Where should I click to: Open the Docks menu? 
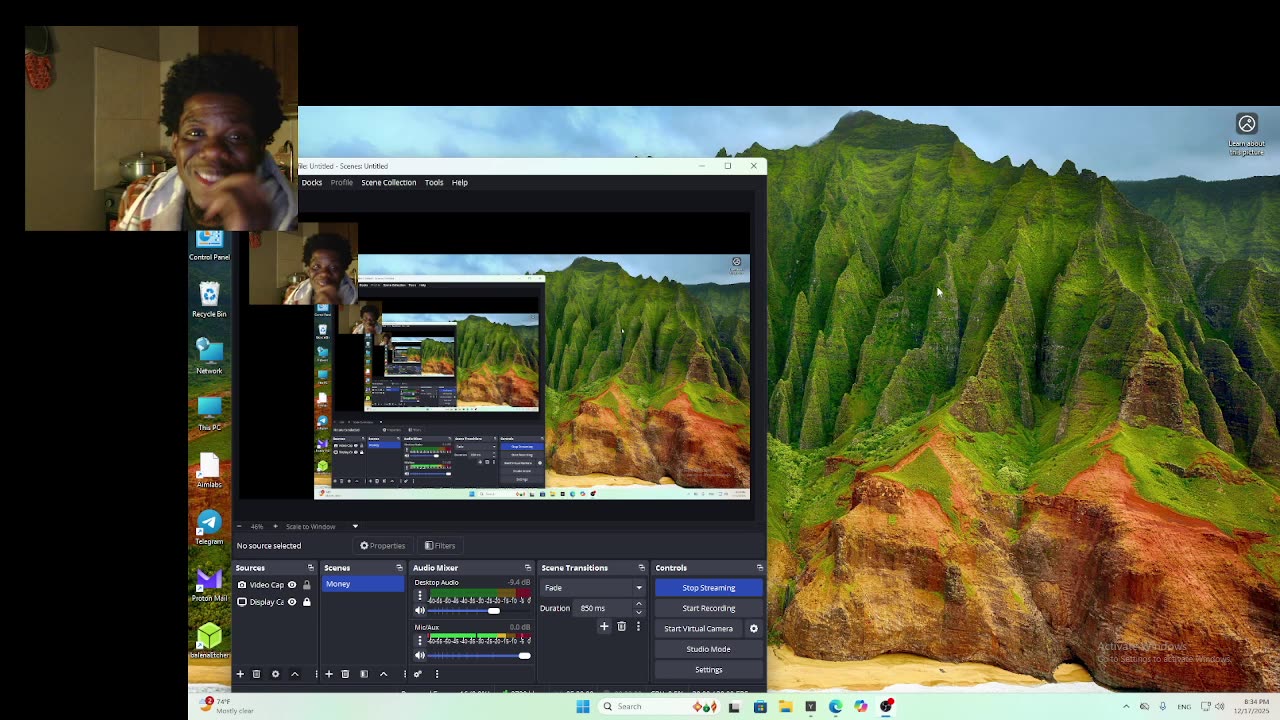click(312, 182)
